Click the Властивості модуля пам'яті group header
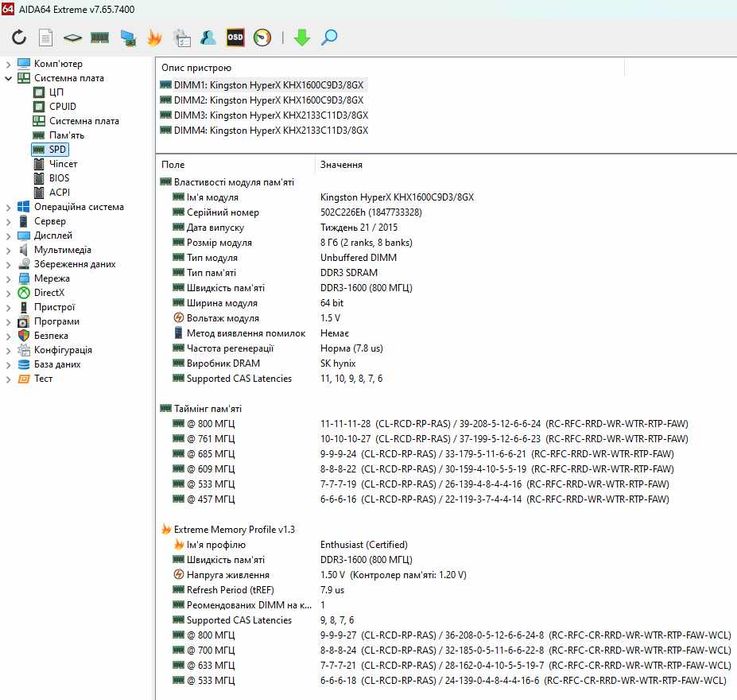 tap(227, 182)
